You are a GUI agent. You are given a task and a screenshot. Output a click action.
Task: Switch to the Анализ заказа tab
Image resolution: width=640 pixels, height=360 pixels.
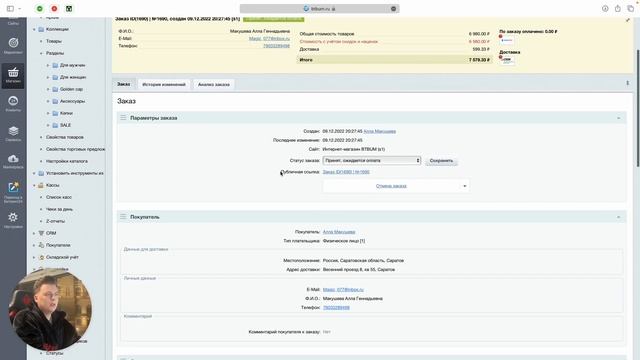pyautogui.click(x=214, y=84)
